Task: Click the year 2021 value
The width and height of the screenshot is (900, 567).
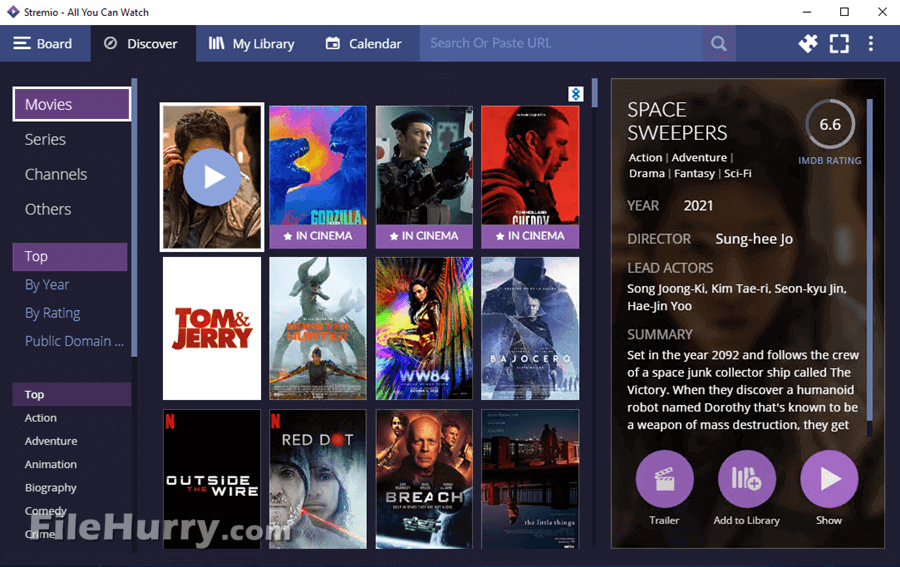Action: click(x=698, y=206)
